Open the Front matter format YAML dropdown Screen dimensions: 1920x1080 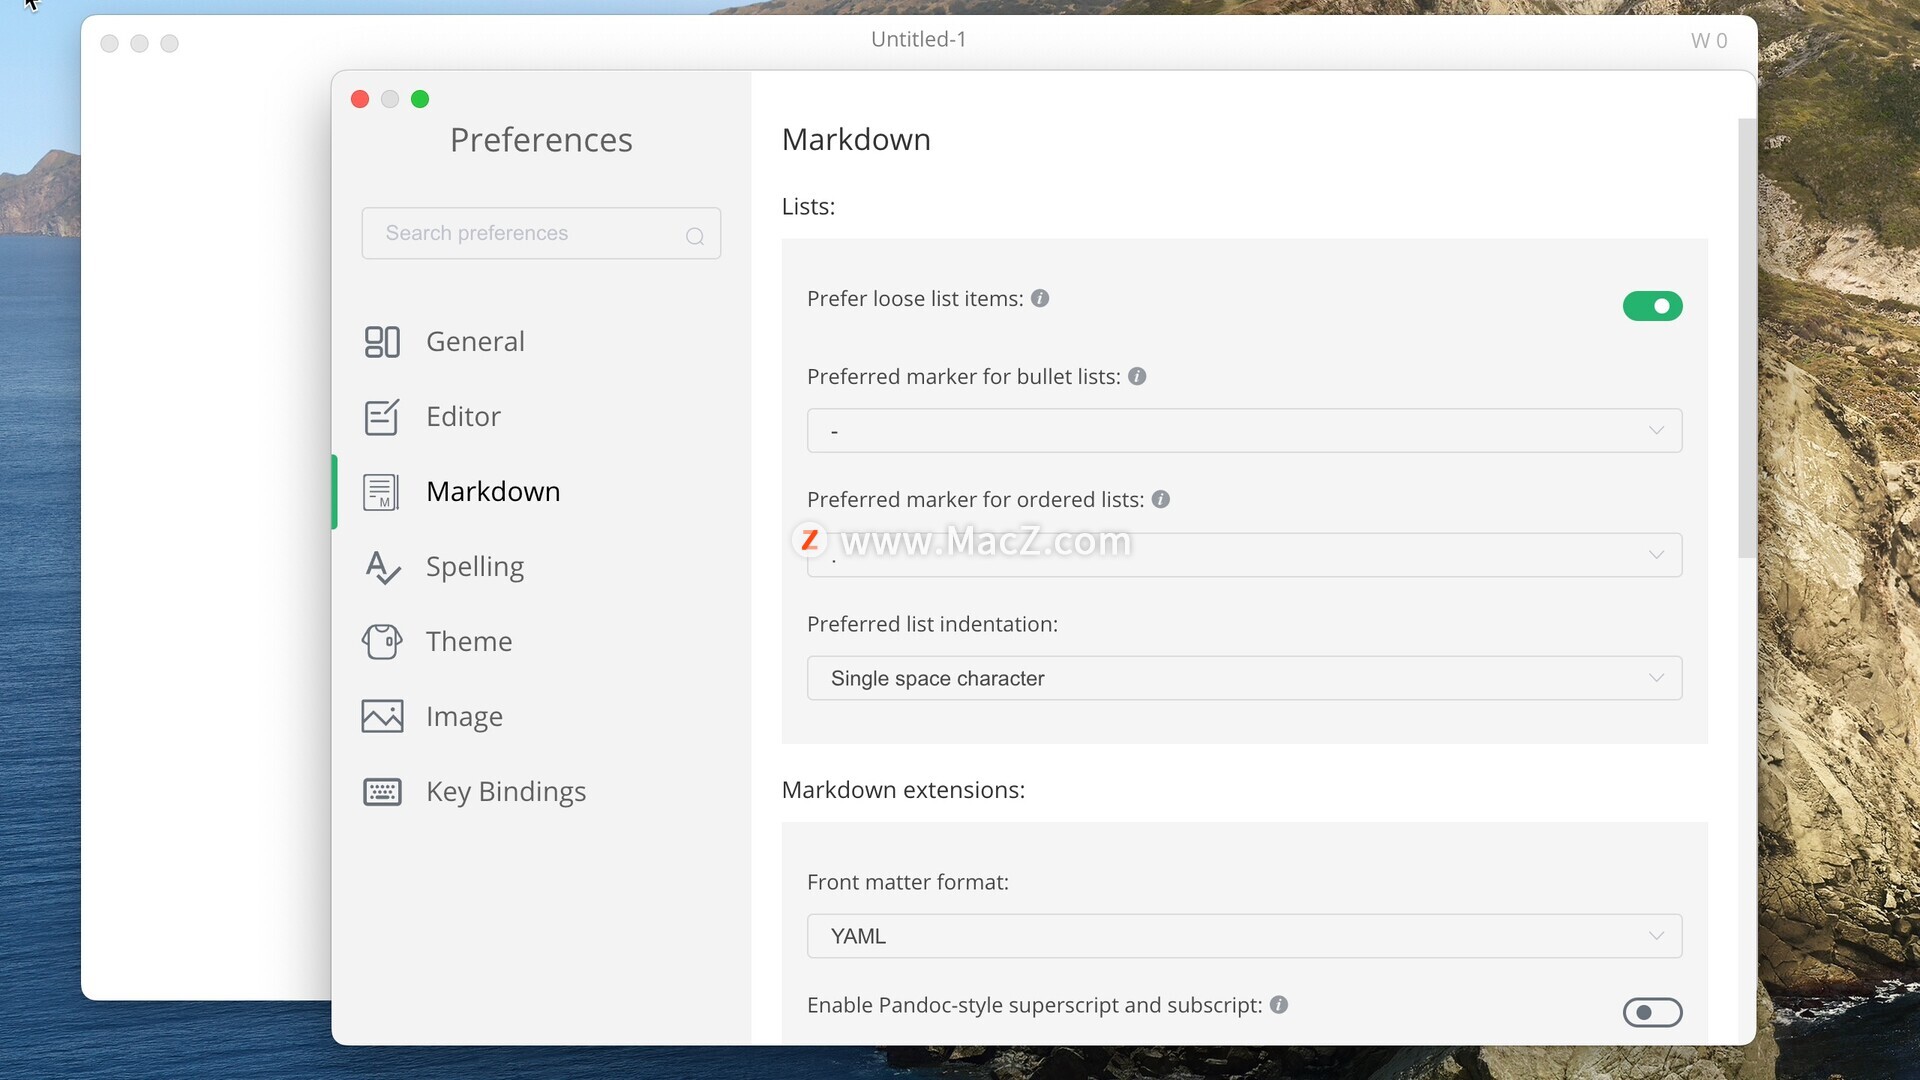point(1244,937)
